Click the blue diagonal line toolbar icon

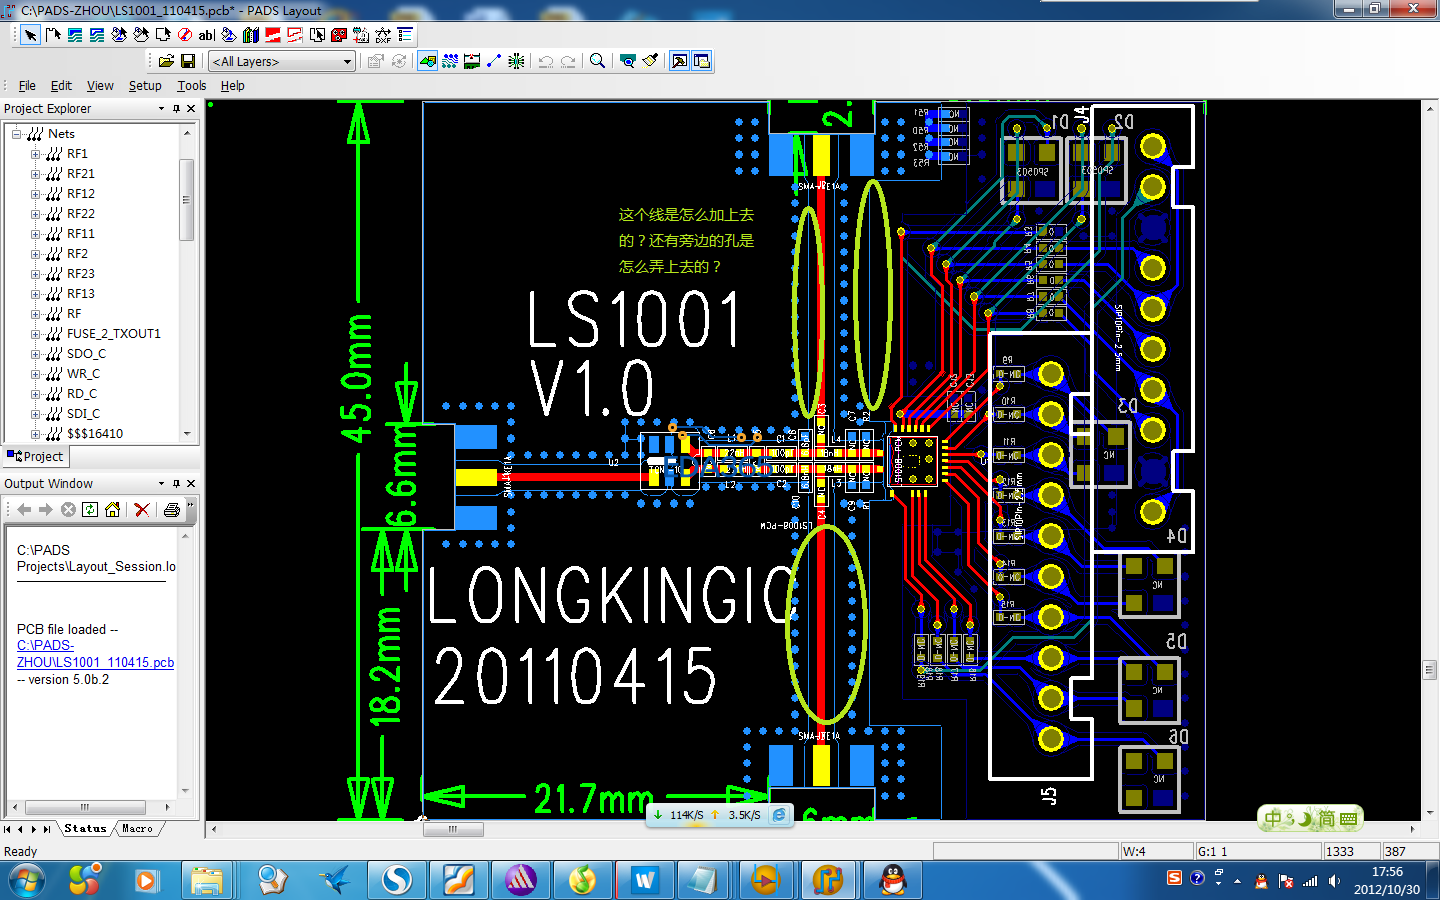[x=494, y=61]
